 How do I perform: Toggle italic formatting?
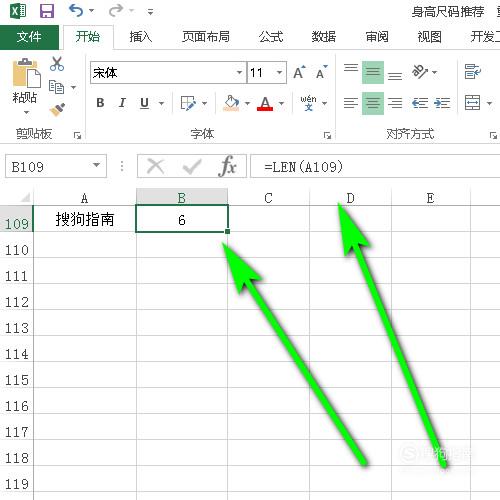tap(122, 103)
